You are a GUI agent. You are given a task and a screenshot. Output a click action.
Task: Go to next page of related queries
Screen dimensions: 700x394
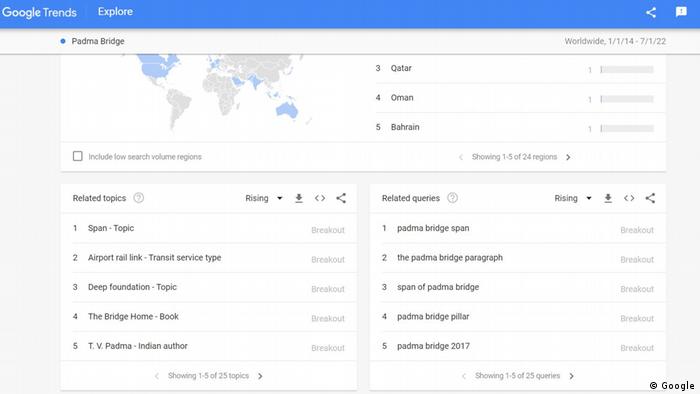point(571,376)
